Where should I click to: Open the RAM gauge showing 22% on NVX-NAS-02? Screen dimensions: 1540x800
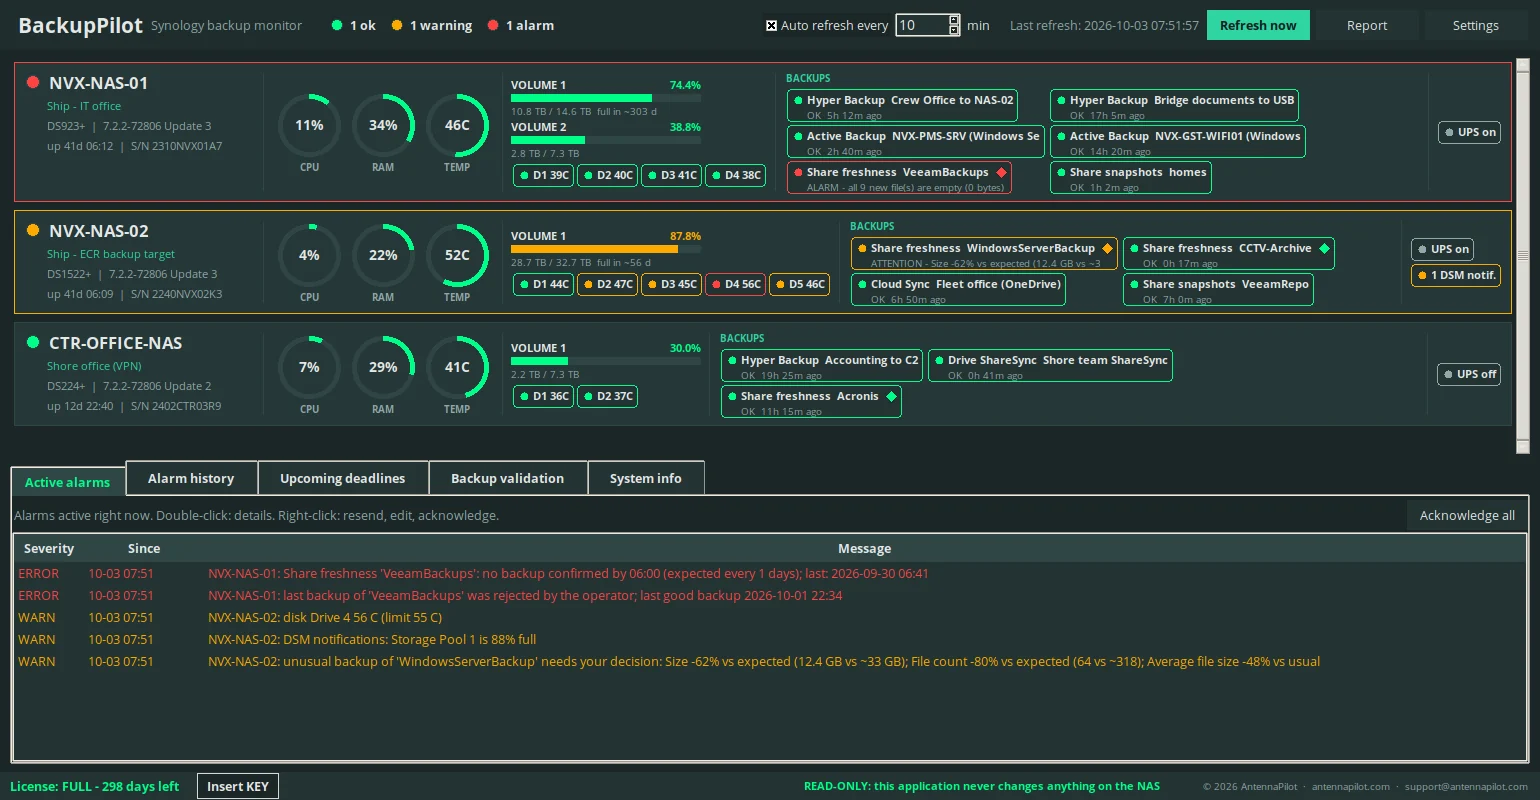tap(383, 255)
